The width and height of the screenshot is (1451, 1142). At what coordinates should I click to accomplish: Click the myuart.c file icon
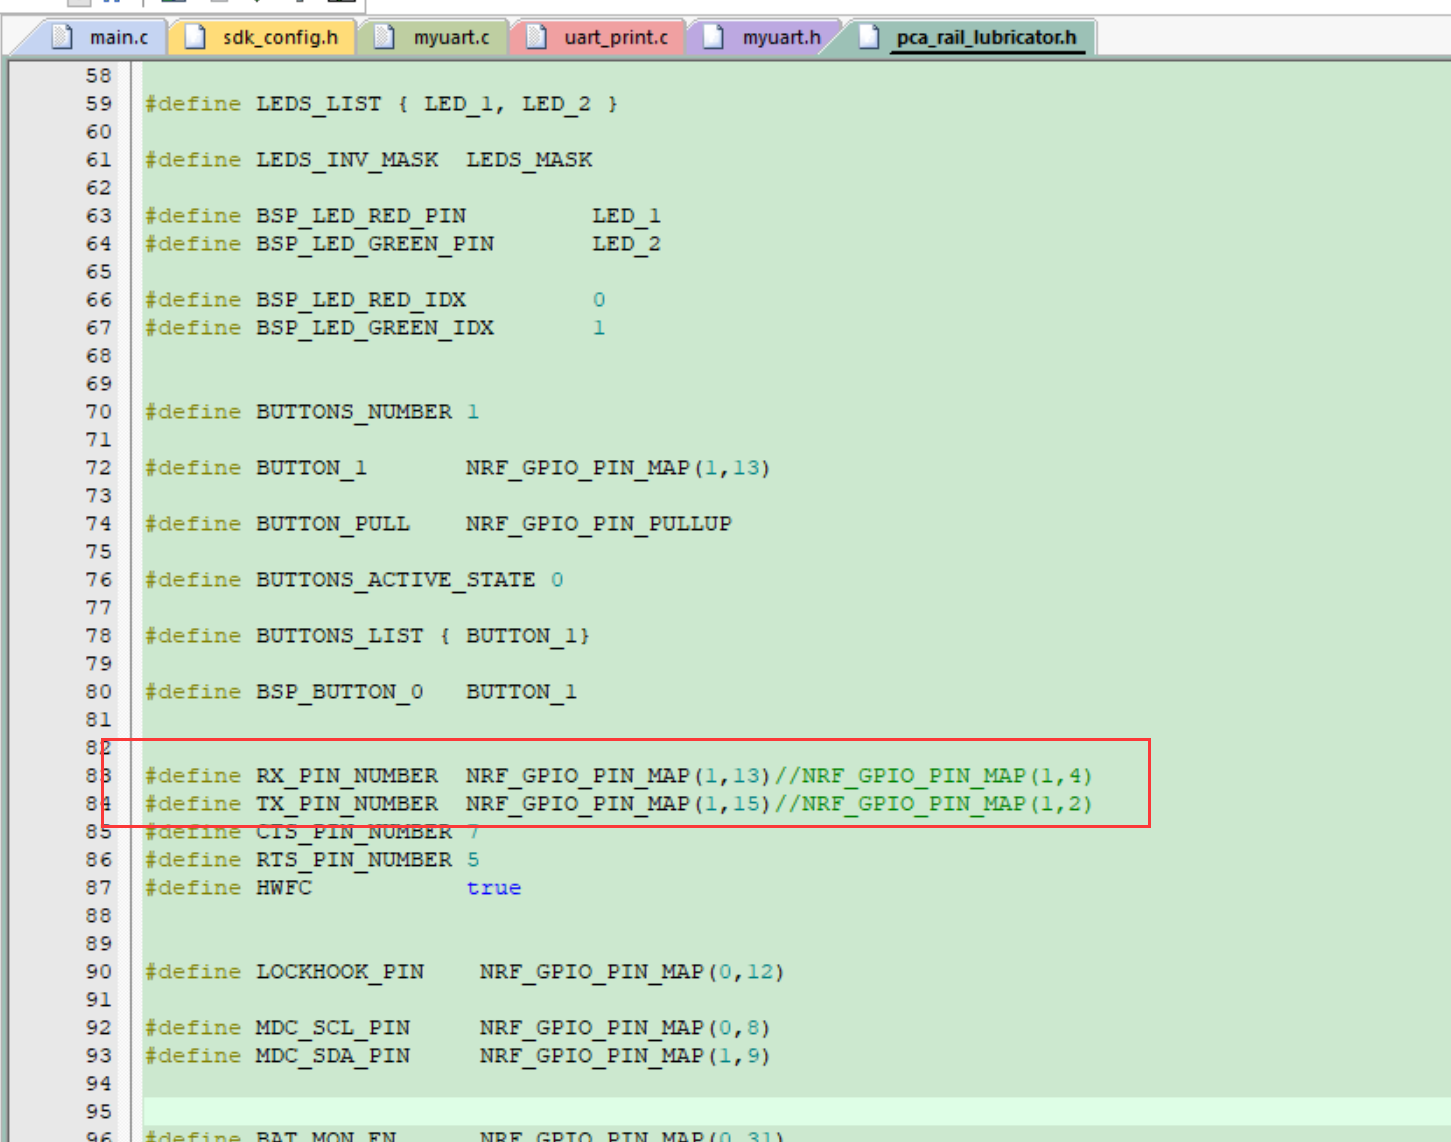coord(385,37)
